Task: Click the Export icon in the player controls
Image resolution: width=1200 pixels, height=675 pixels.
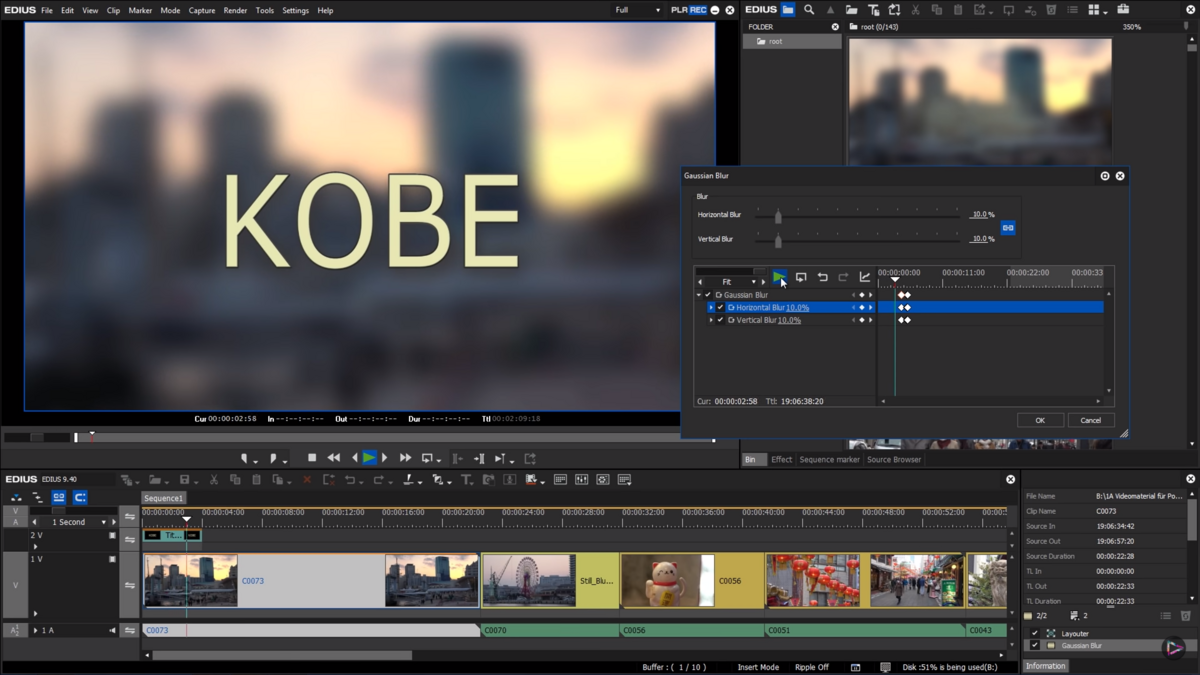Action: [x=530, y=458]
